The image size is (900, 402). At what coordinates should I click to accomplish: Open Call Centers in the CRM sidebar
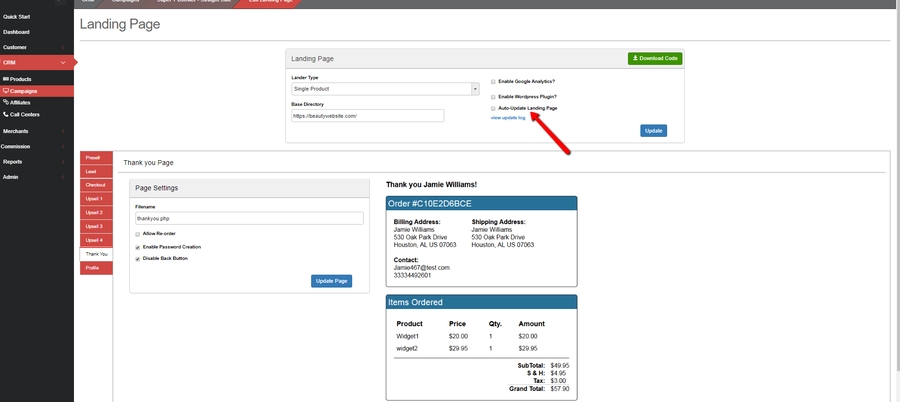point(24,114)
